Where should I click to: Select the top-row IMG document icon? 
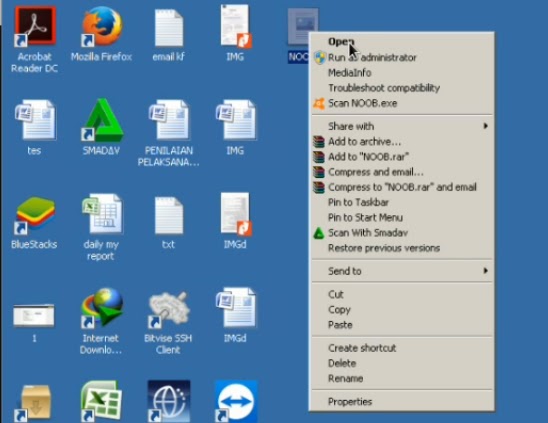tap(236, 26)
